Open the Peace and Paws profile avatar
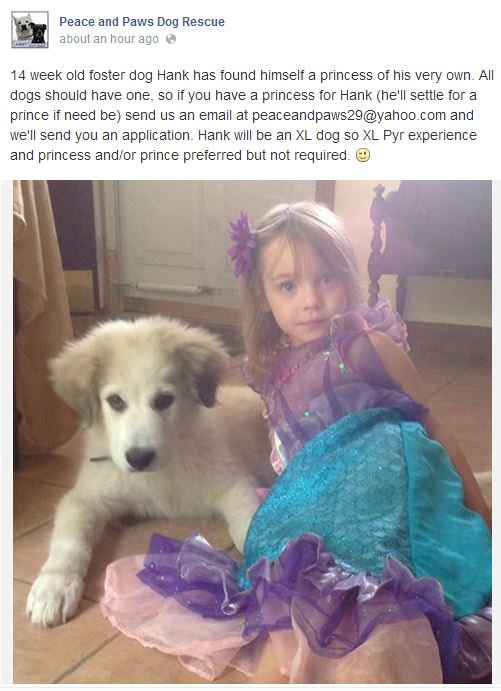 pyautogui.click(x=30, y=30)
